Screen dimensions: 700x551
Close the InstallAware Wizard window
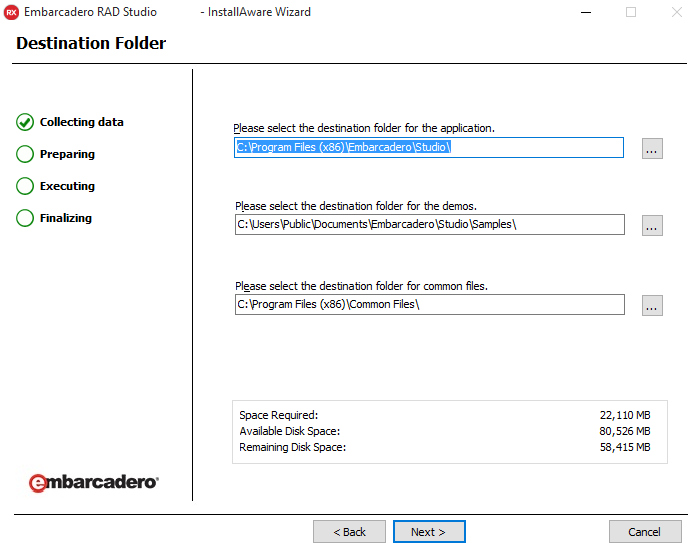(677, 13)
